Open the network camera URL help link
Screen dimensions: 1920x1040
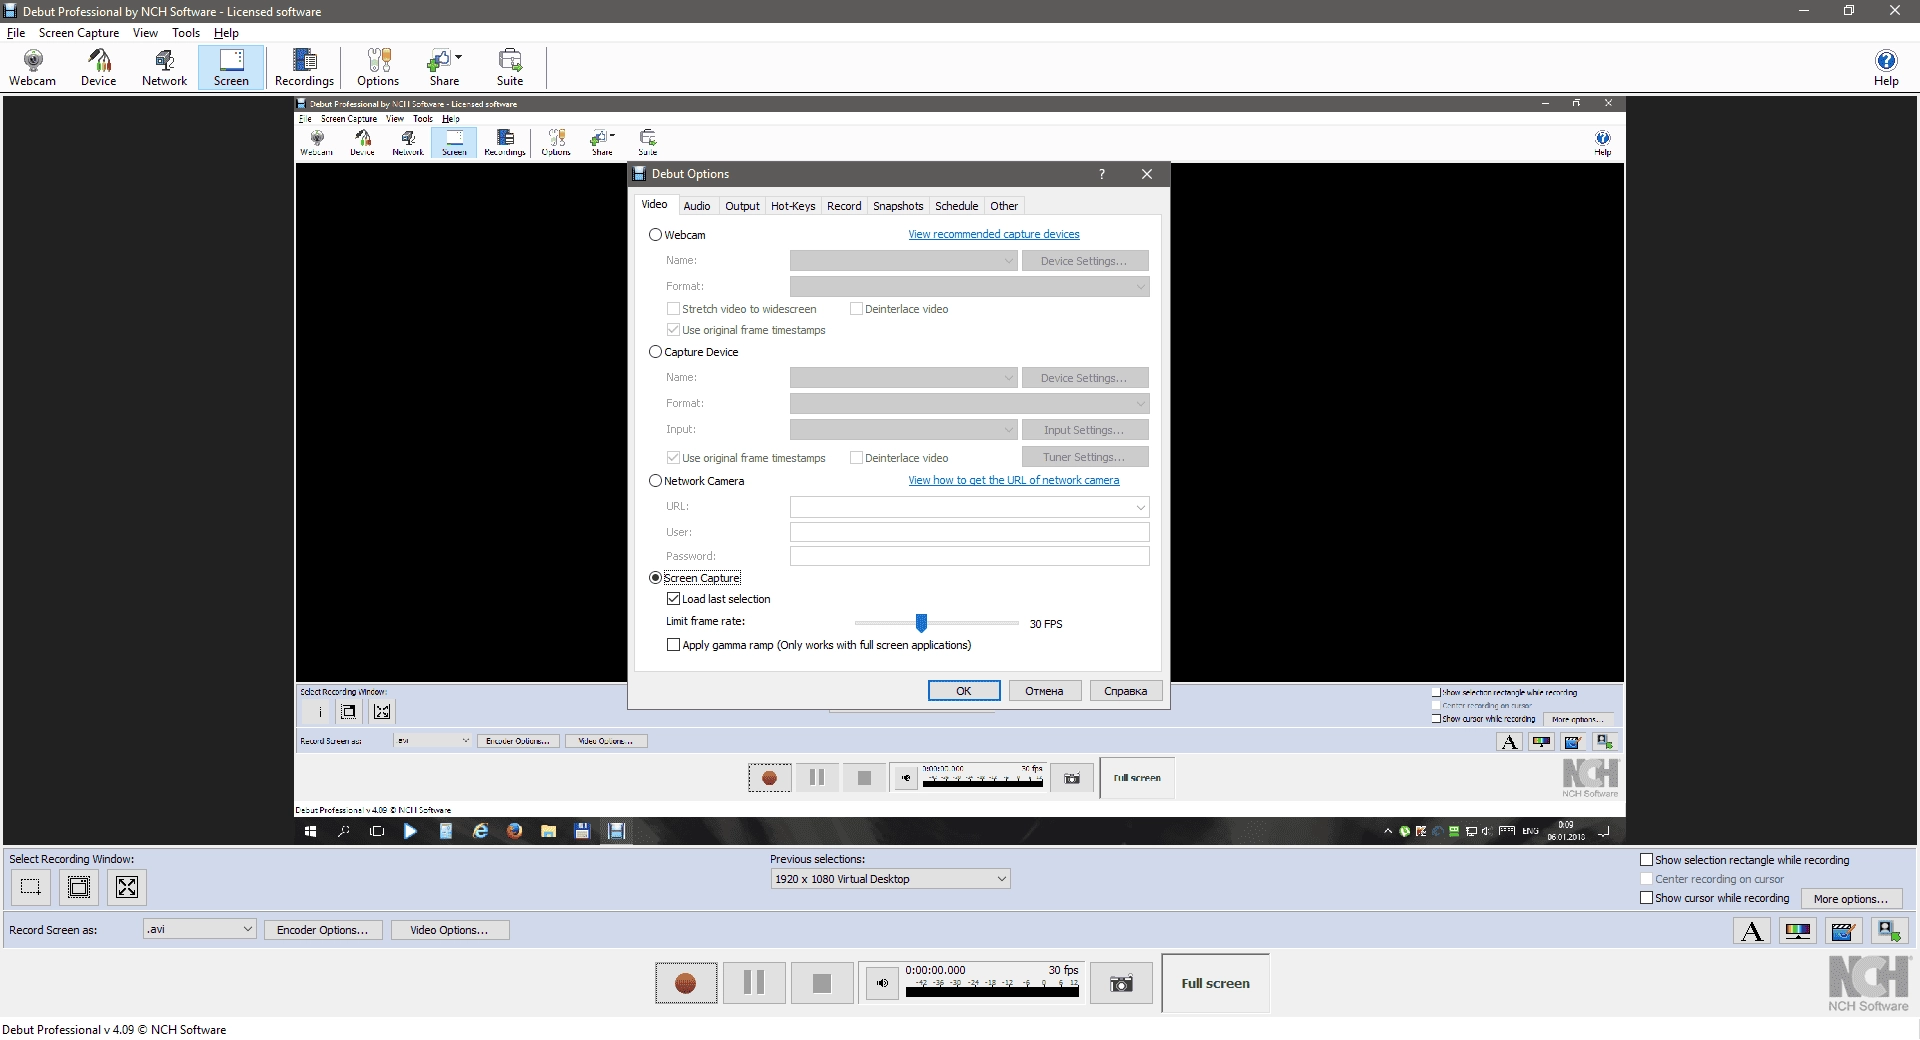click(x=1014, y=480)
